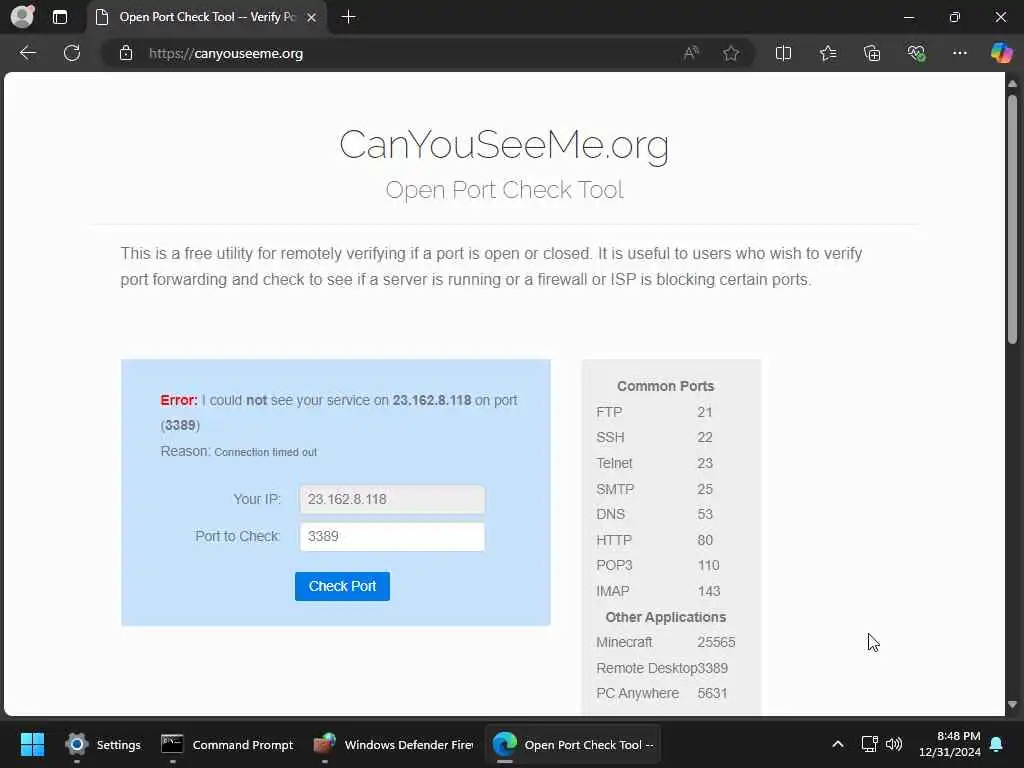Open the volume tray icon

(894, 744)
